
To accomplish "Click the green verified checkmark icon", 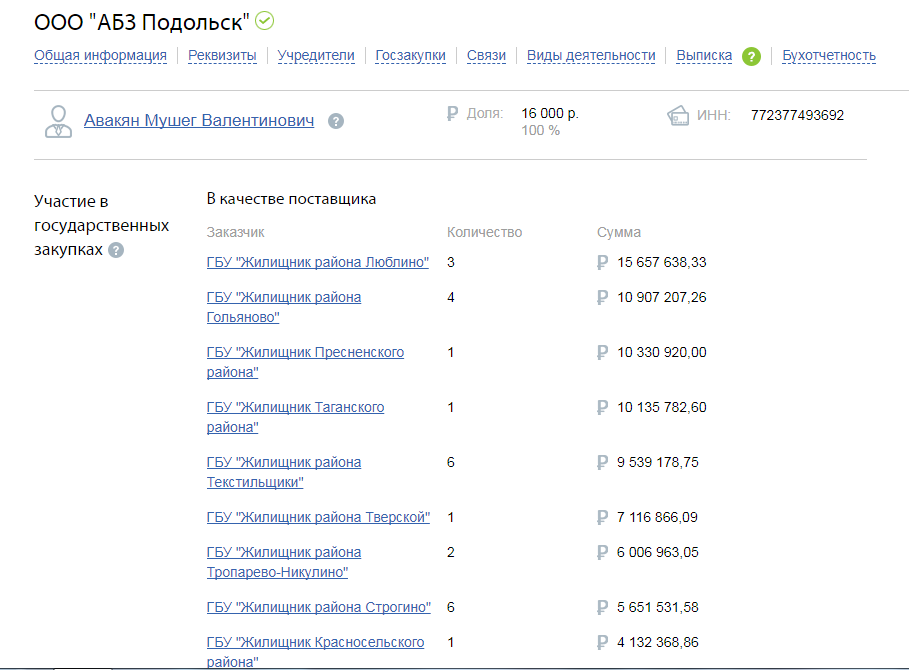I will point(264,21).
